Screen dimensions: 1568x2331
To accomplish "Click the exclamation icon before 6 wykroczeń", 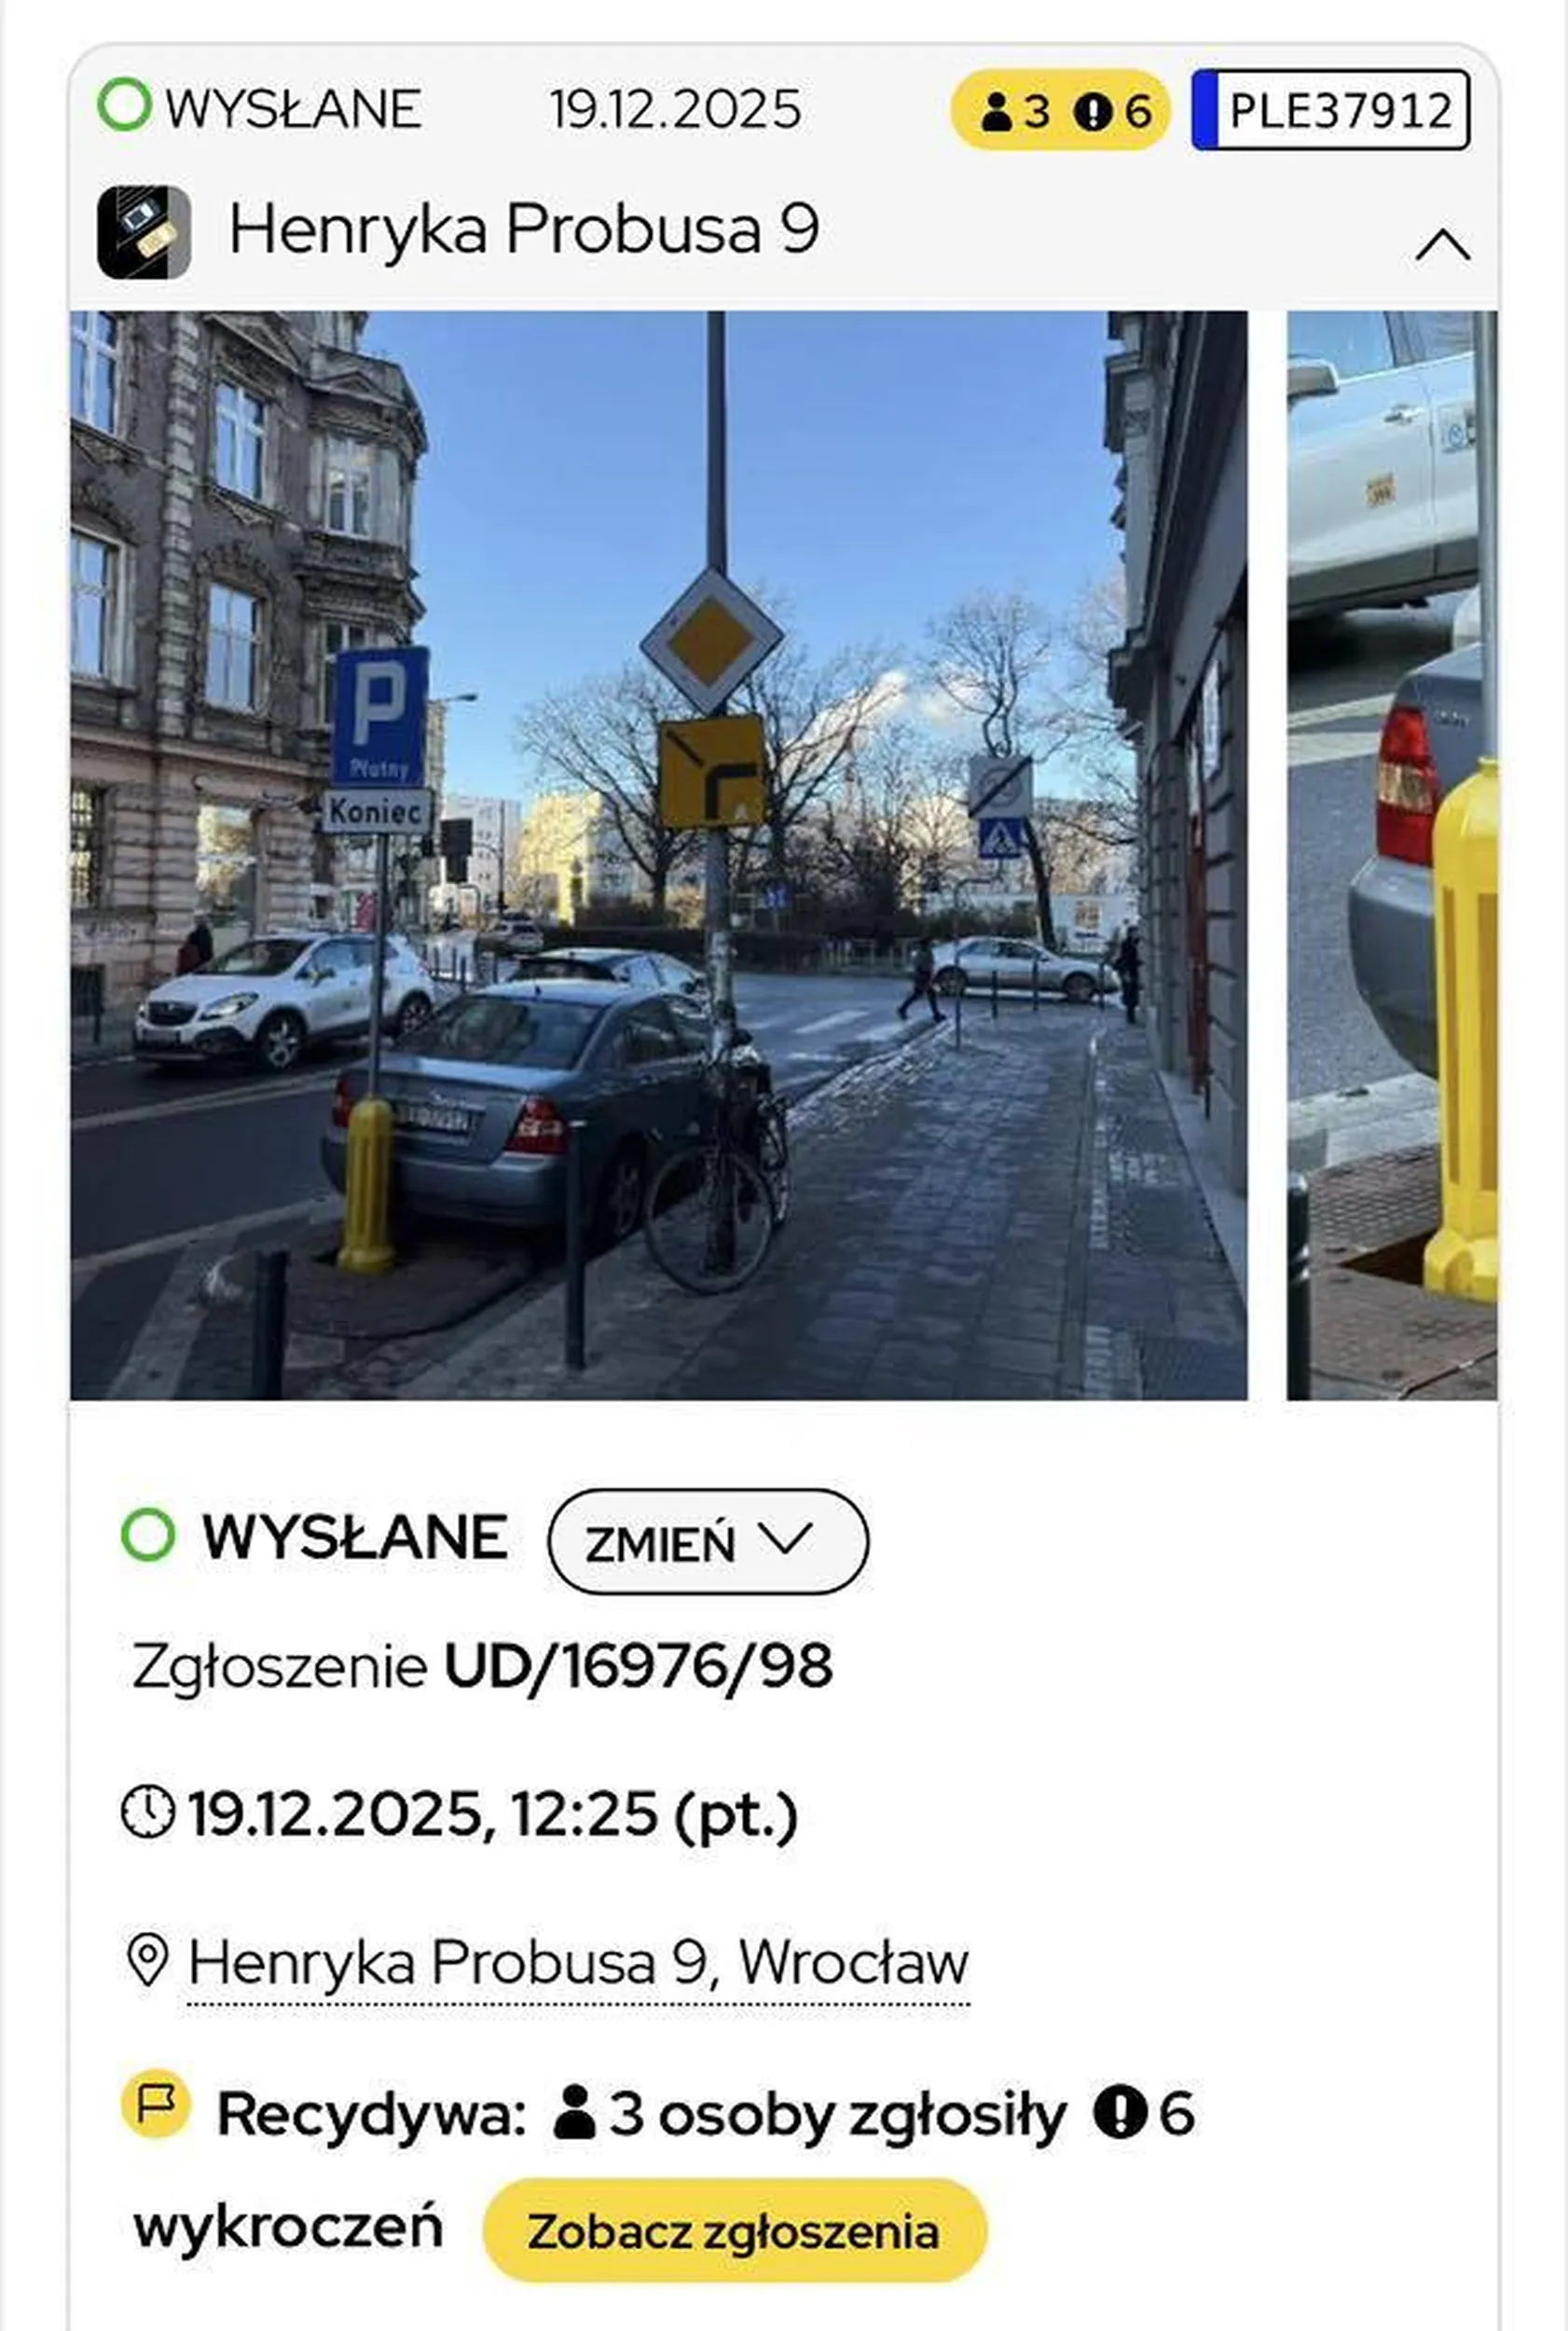I will [x=1119, y=2111].
